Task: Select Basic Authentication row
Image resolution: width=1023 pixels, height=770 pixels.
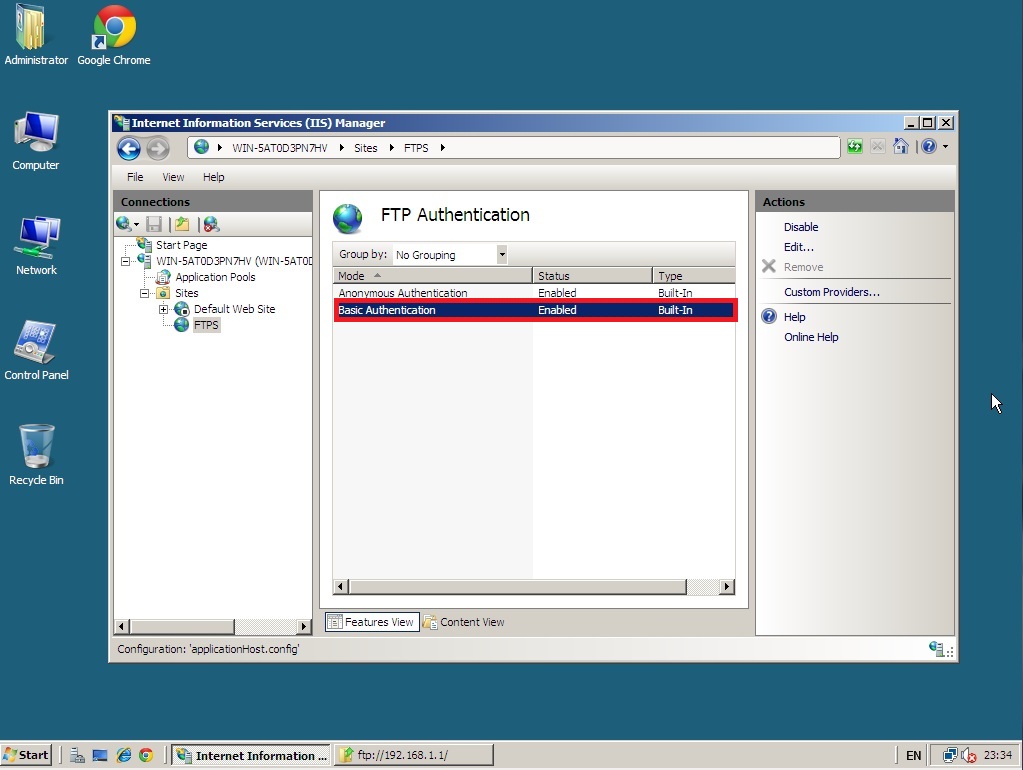Action: (534, 310)
